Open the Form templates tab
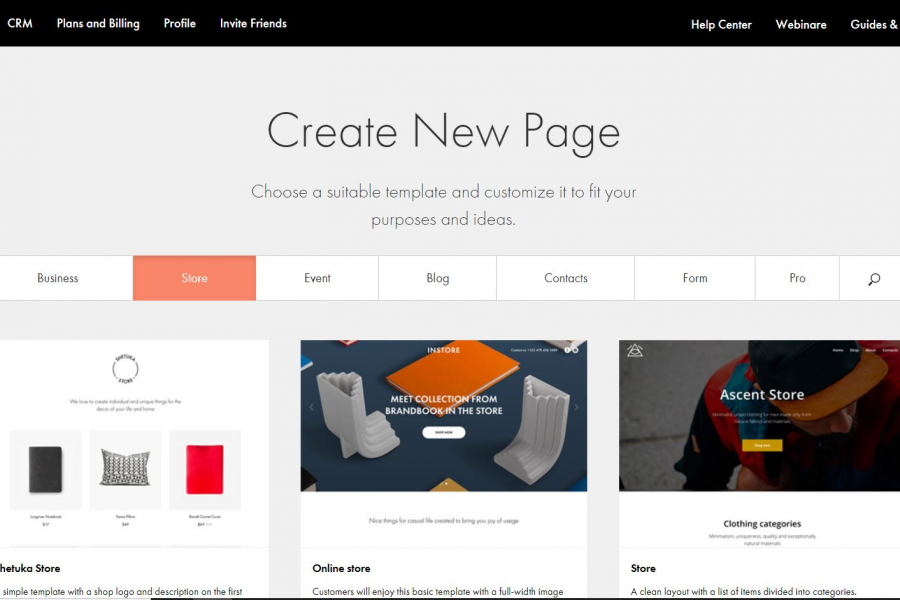Viewport: 900px width, 600px height. [695, 278]
